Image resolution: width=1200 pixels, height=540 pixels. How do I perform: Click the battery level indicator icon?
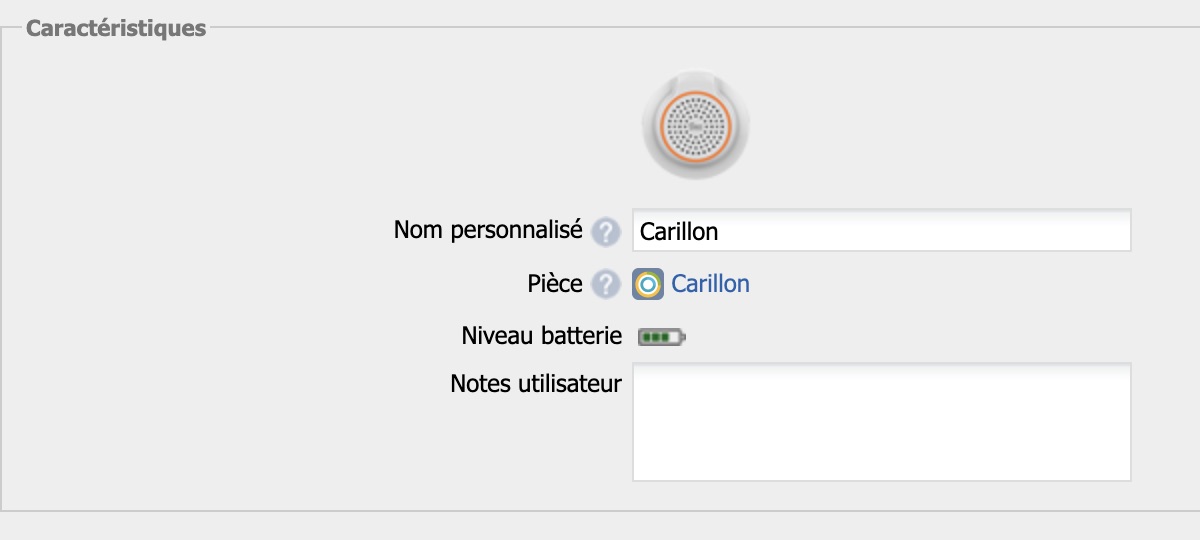661,338
